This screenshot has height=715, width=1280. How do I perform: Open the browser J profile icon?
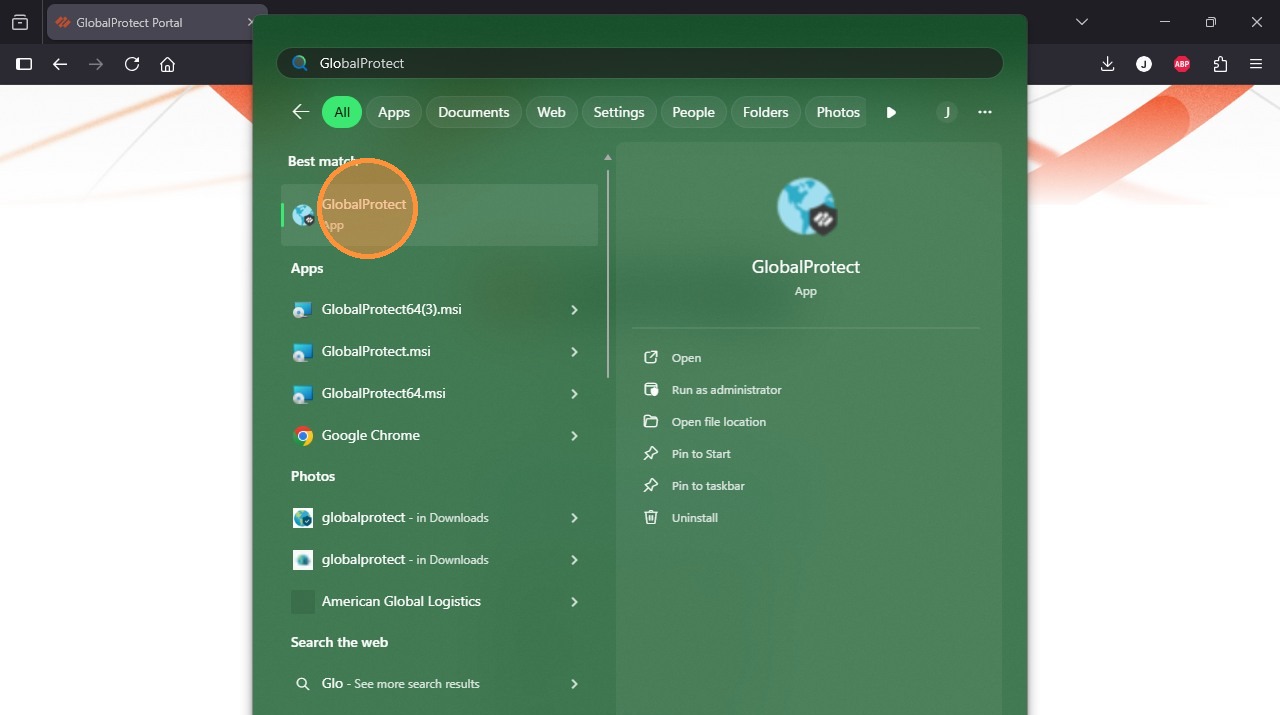(x=1144, y=64)
